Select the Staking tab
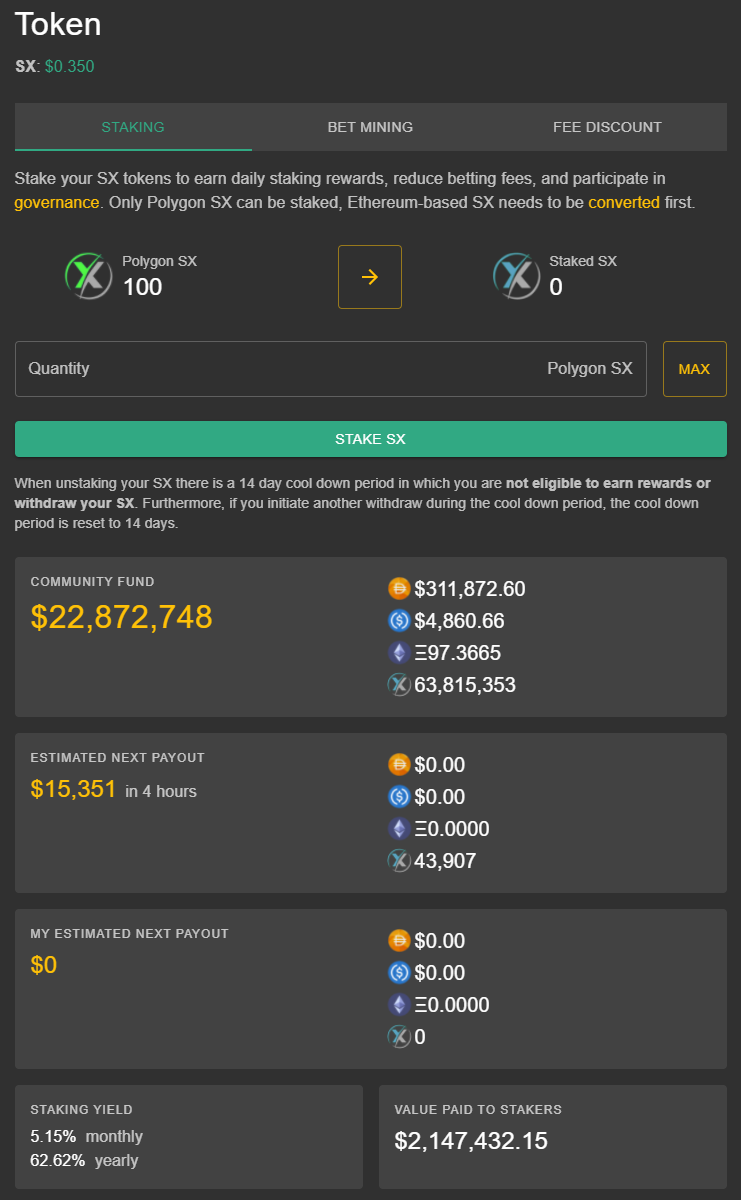Screen dimensions: 741x1200 133,127
